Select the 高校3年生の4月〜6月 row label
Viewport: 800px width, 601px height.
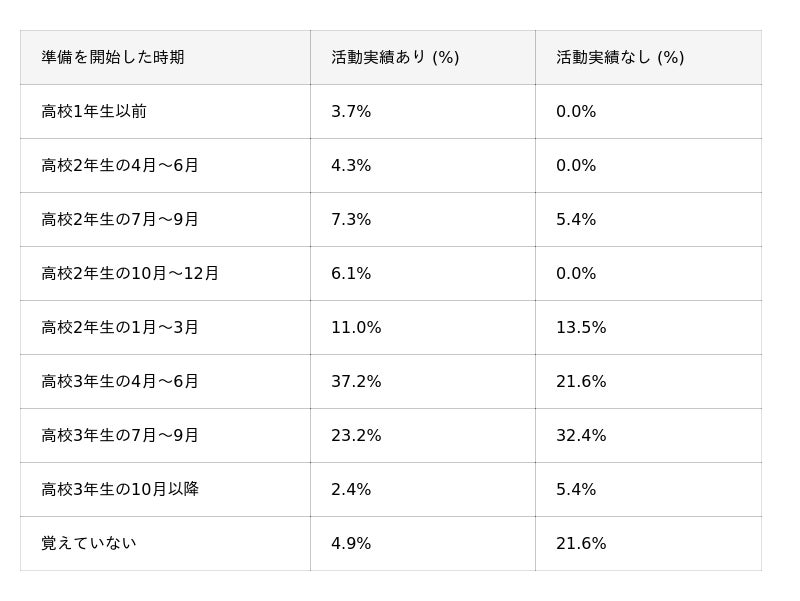coord(120,381)
